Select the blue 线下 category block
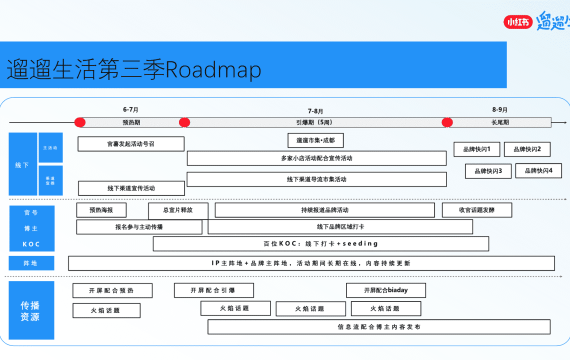This screenshot has height=360, width=570. point(23,164)
